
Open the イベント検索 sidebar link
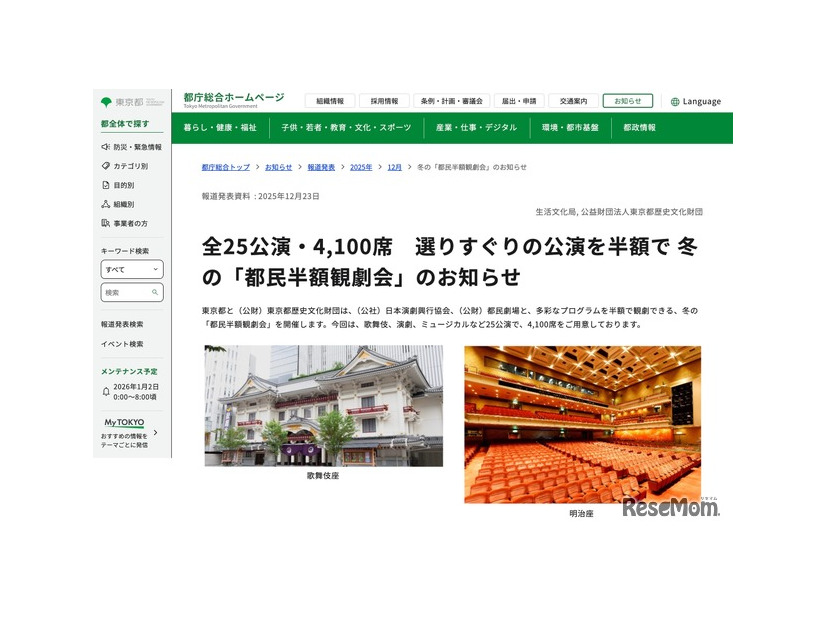coord(120,342)
